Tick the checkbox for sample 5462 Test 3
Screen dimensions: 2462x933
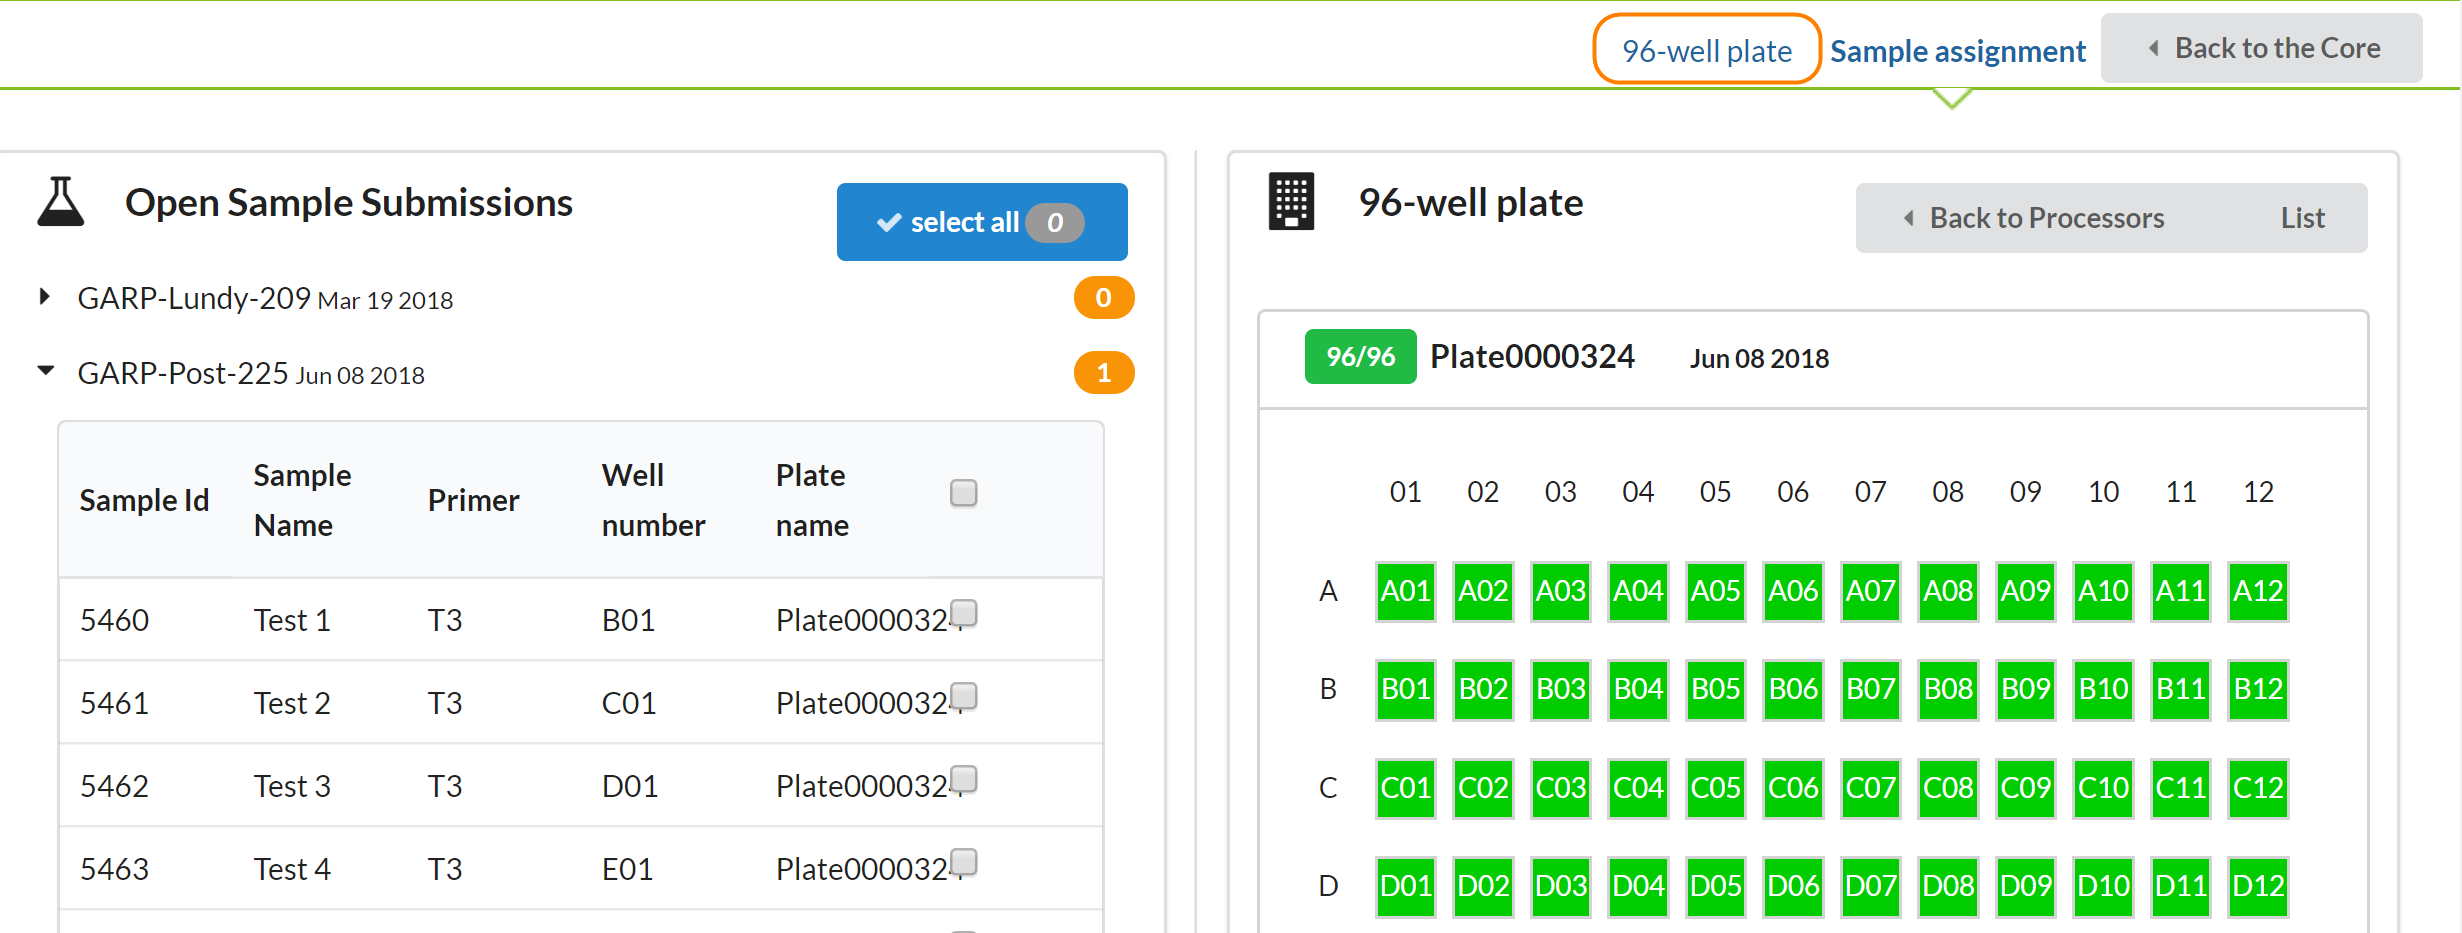[x=963, y=779]
